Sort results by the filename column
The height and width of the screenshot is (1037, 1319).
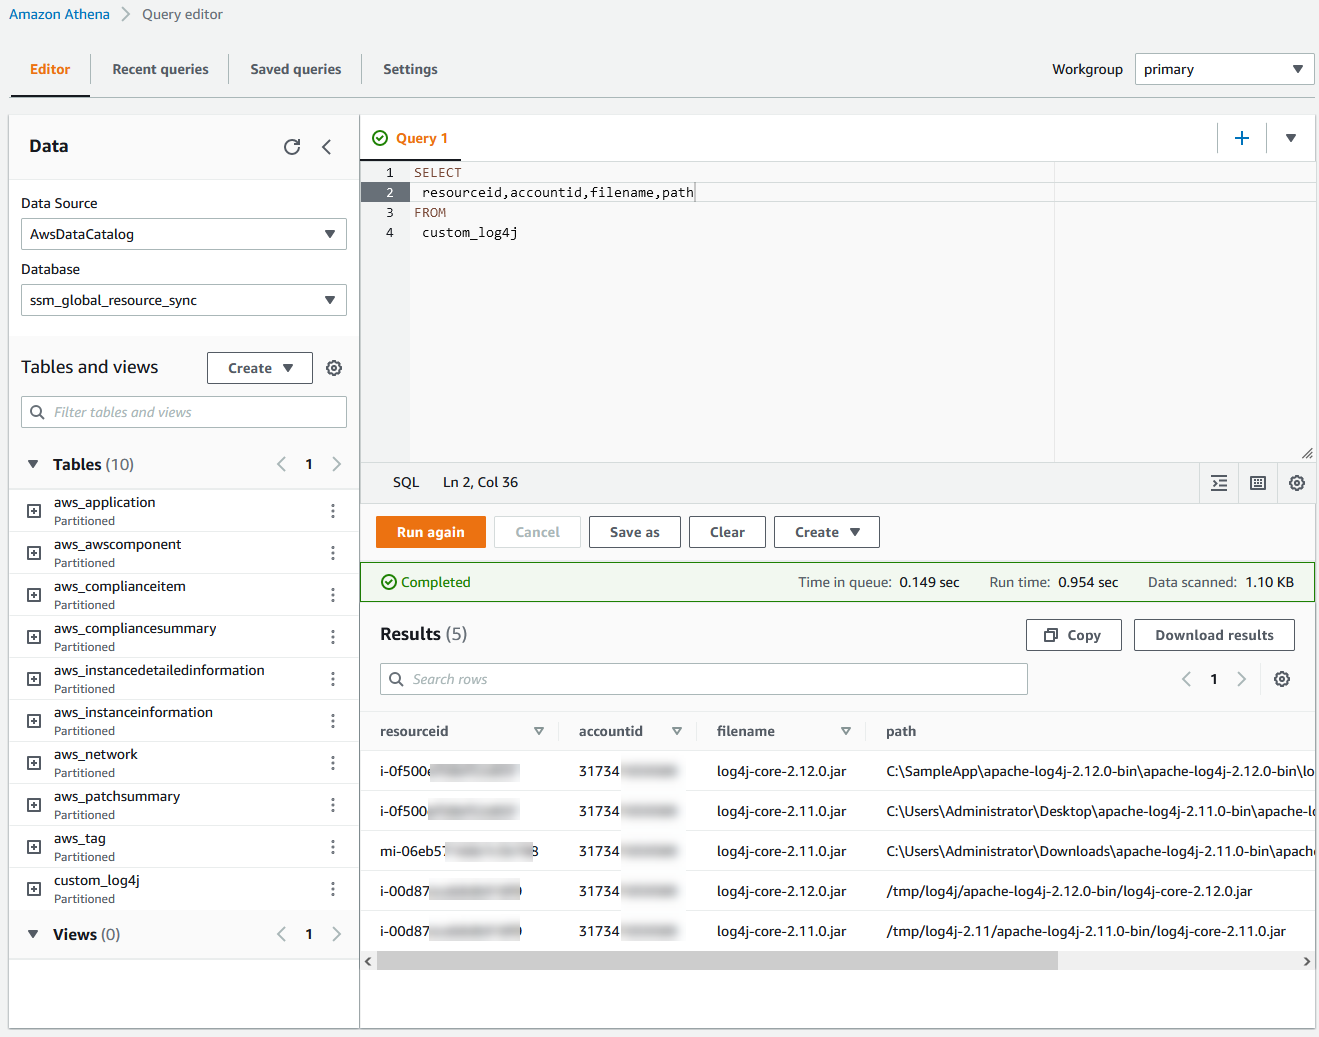(x=846, y=731)
